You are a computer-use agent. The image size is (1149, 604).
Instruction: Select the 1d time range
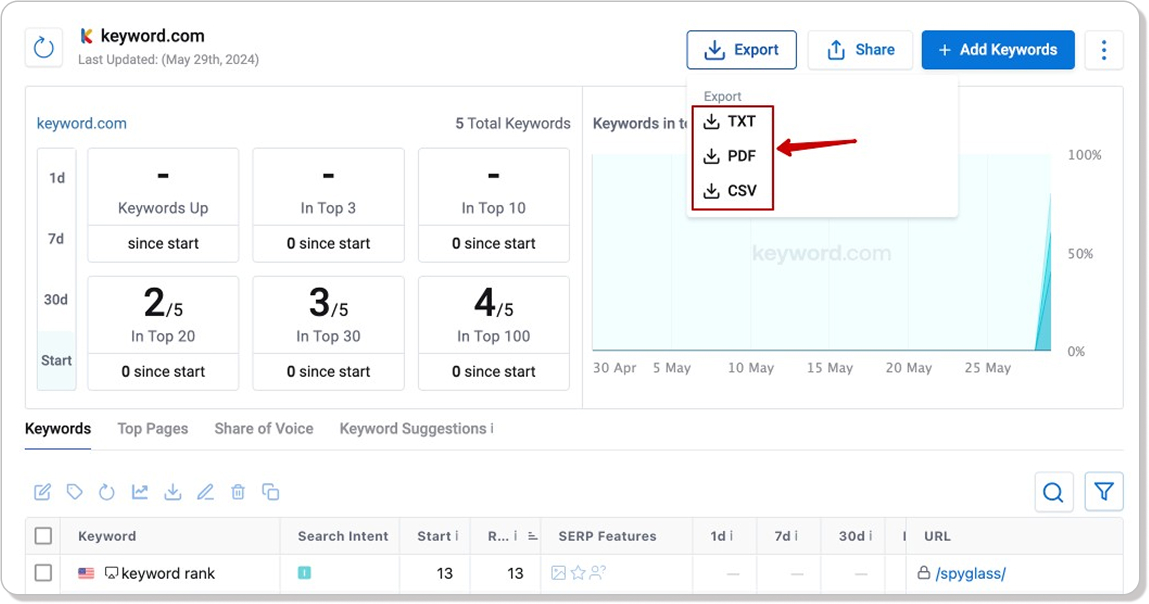point(56,178)
